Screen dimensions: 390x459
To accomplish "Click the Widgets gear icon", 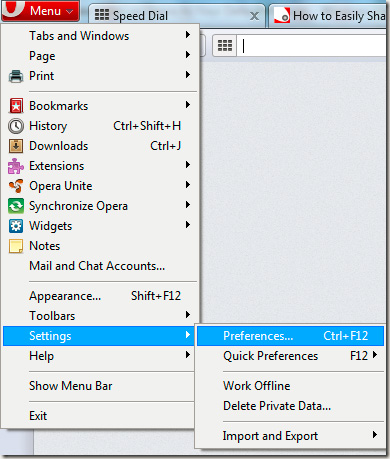I will tap(16, 226).
